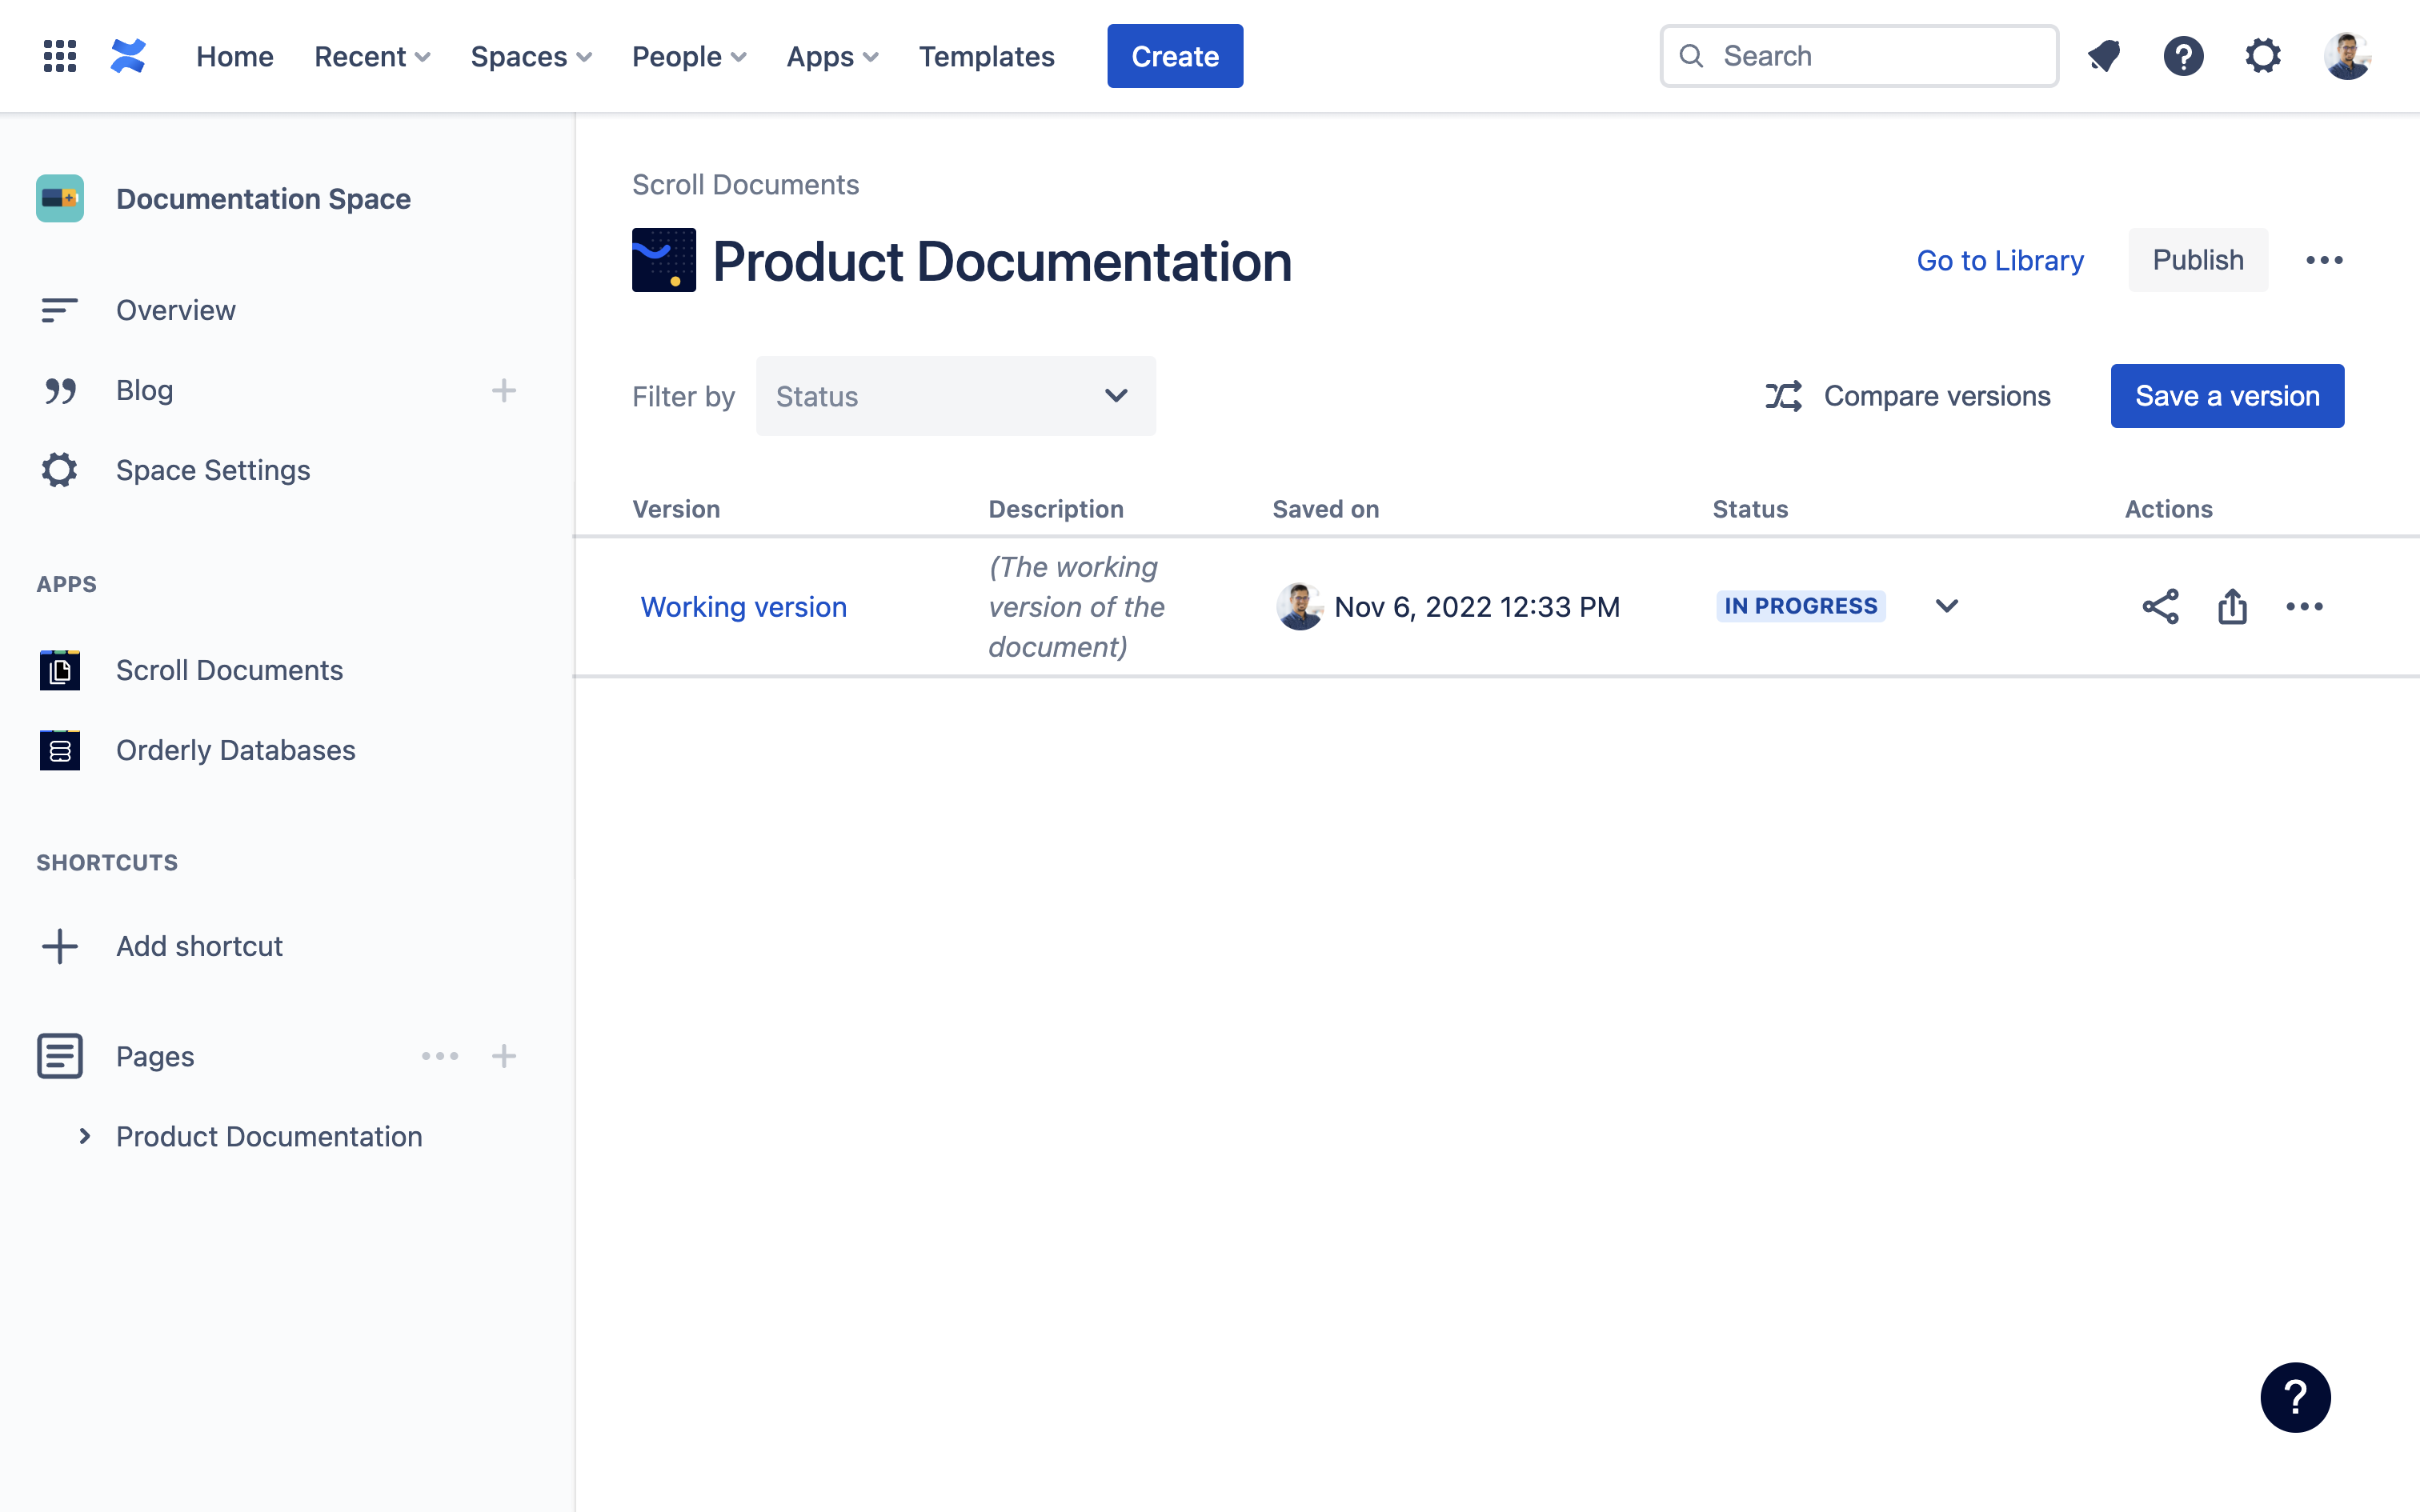2420x1512 pixels.
Task: Open the app switcher grid icon
Action: coord(60,56)
